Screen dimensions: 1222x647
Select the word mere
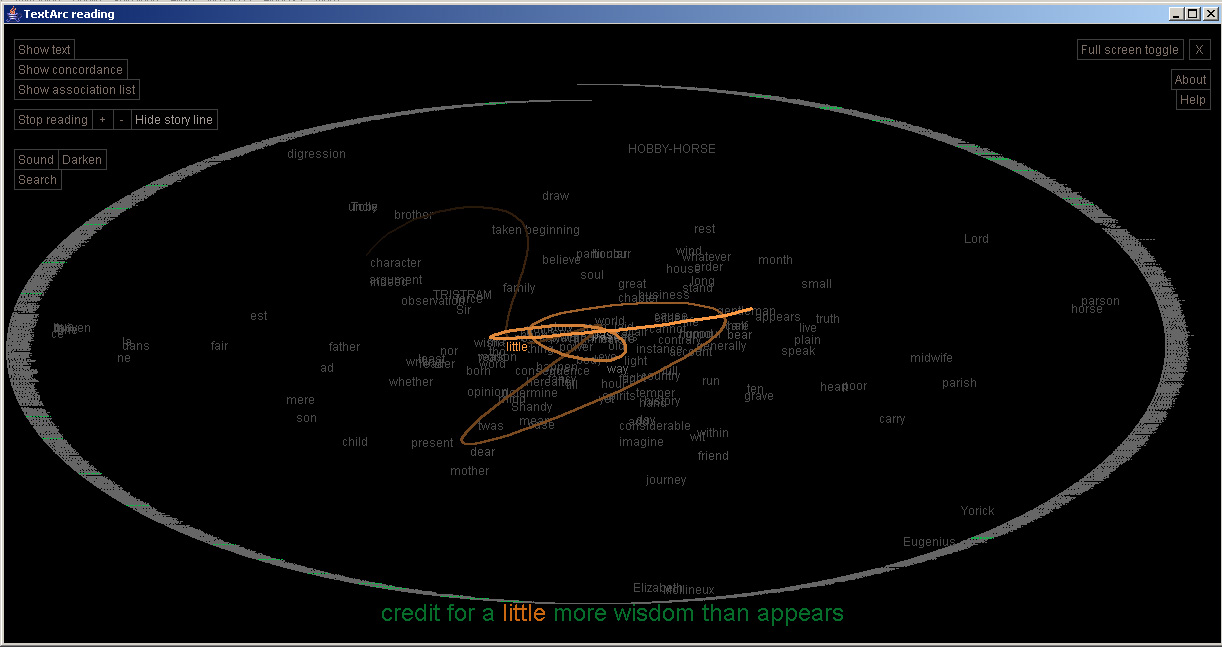pos(300,400)
